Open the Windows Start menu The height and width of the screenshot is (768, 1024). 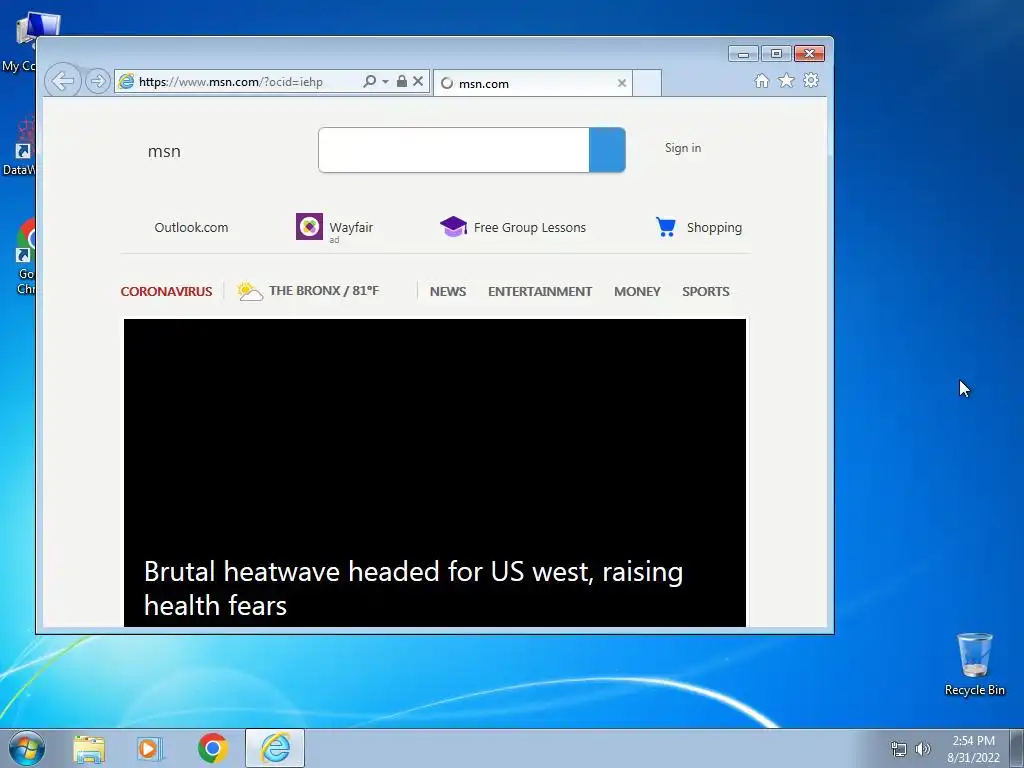[27, 748]
